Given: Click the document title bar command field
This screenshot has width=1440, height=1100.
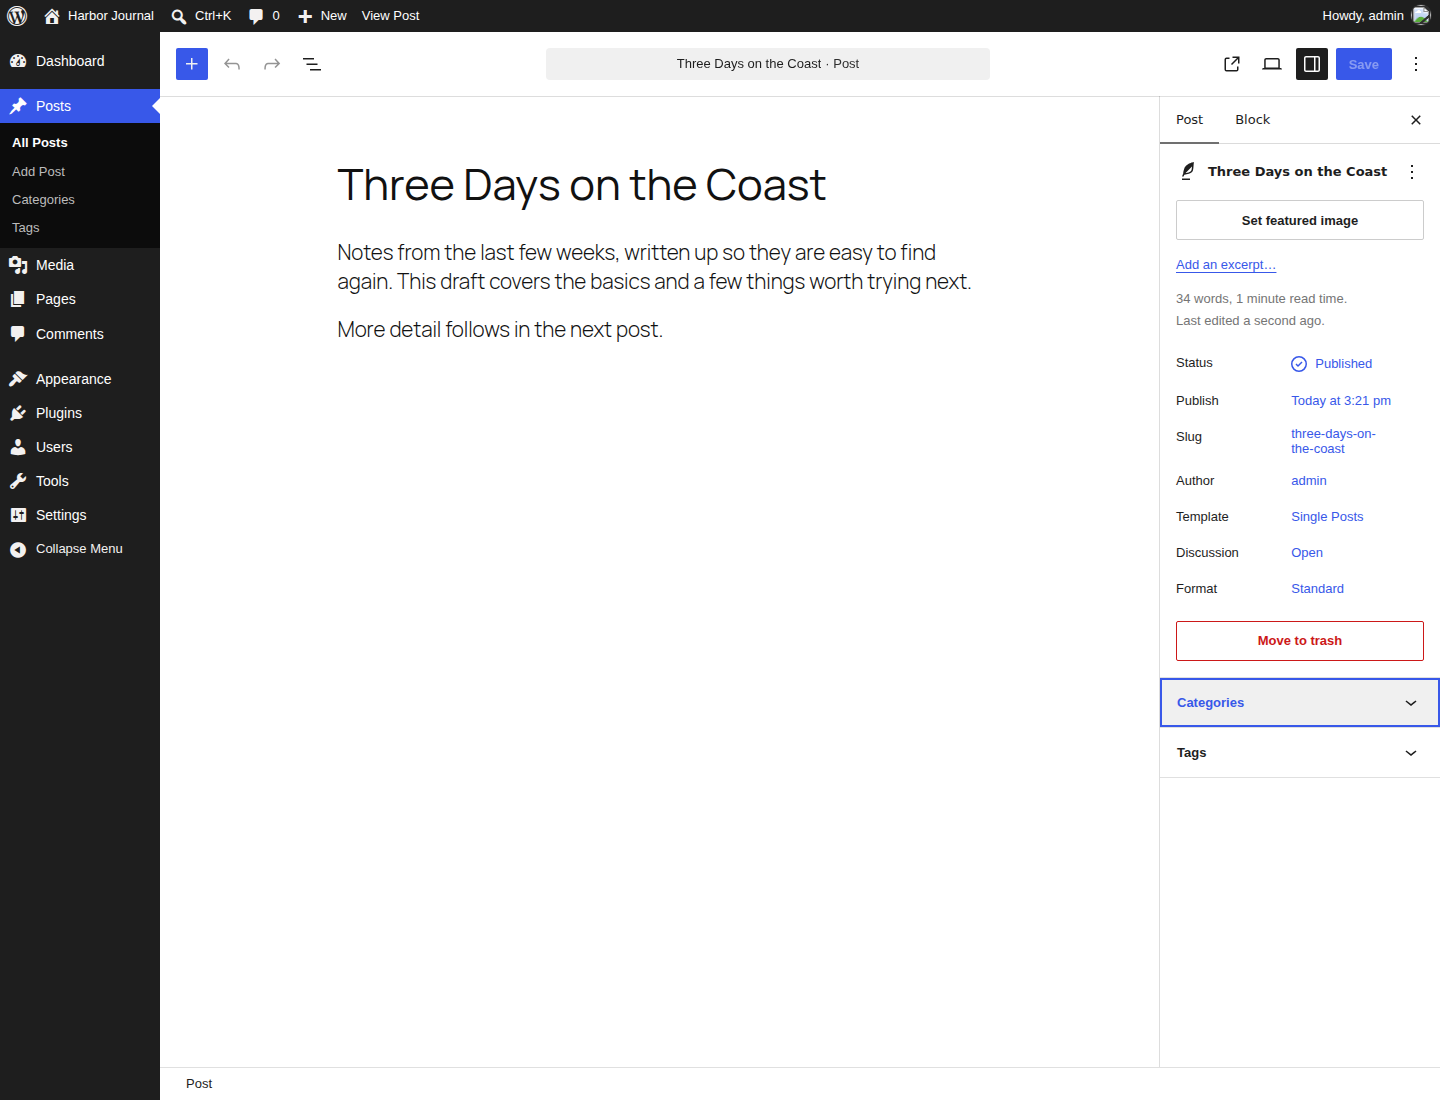Looking at the screenshot, I should coord(768,64).
